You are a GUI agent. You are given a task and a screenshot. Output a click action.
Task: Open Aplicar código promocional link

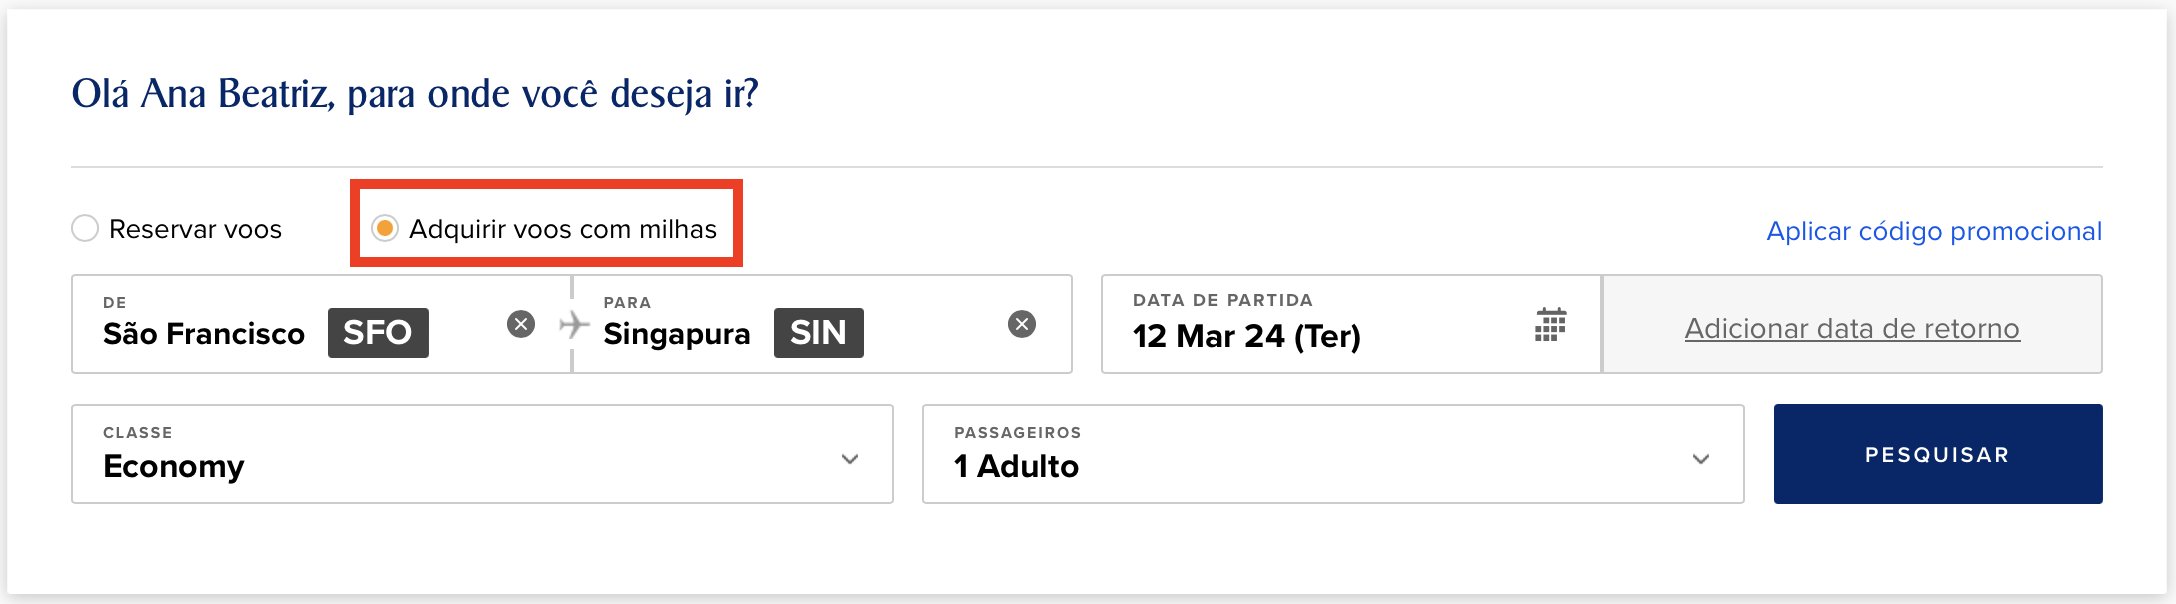pyautogui.click(x=1934, y=231)
